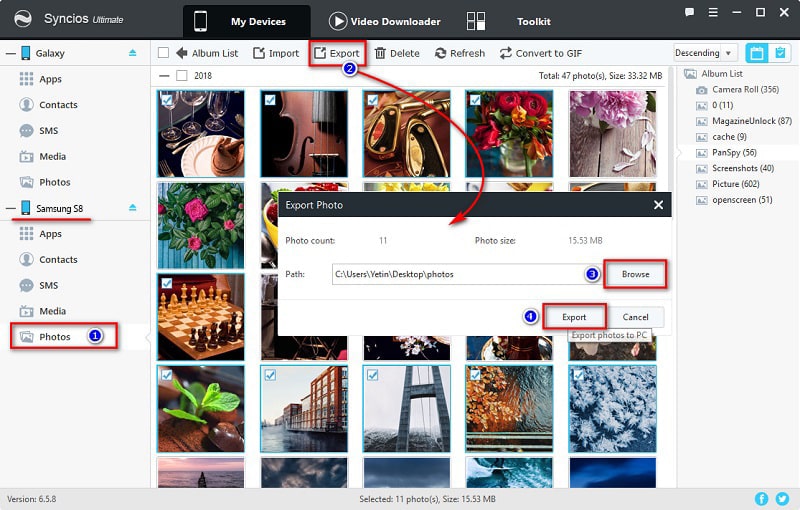
Task: Open Photos under Samsung S8
Action: (55, 337)
